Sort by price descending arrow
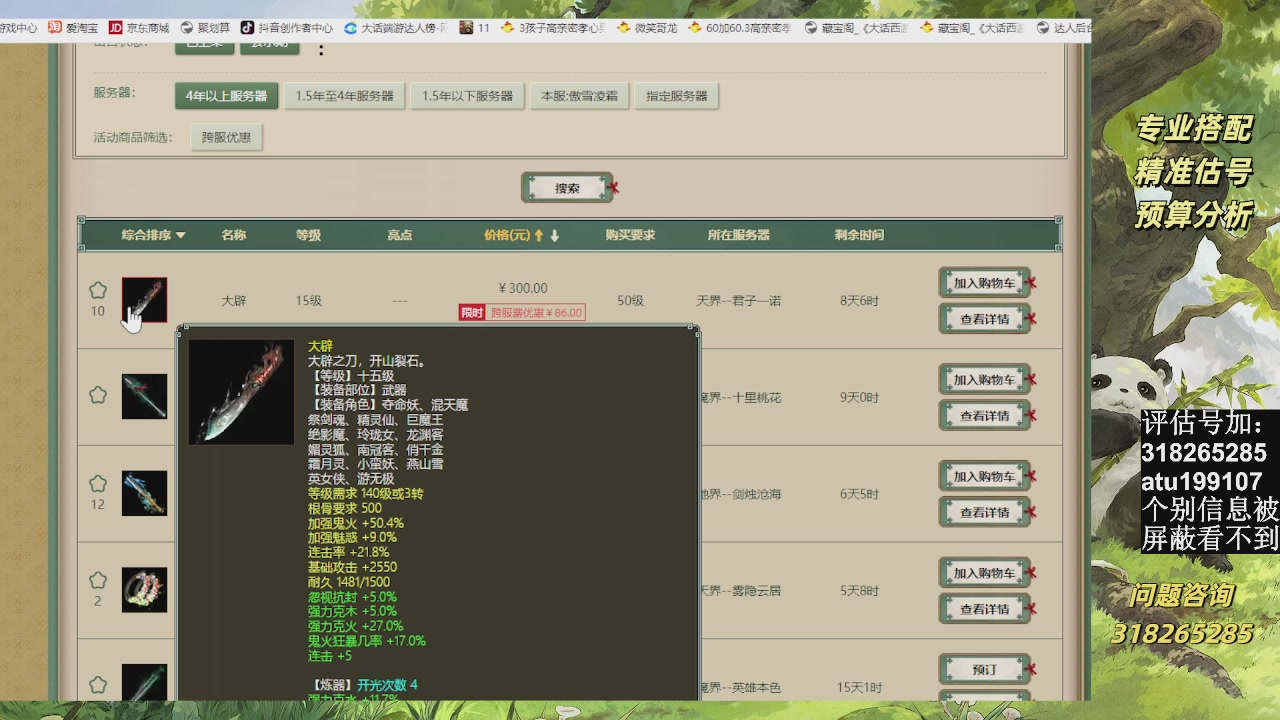 click(x=555, y=235)
